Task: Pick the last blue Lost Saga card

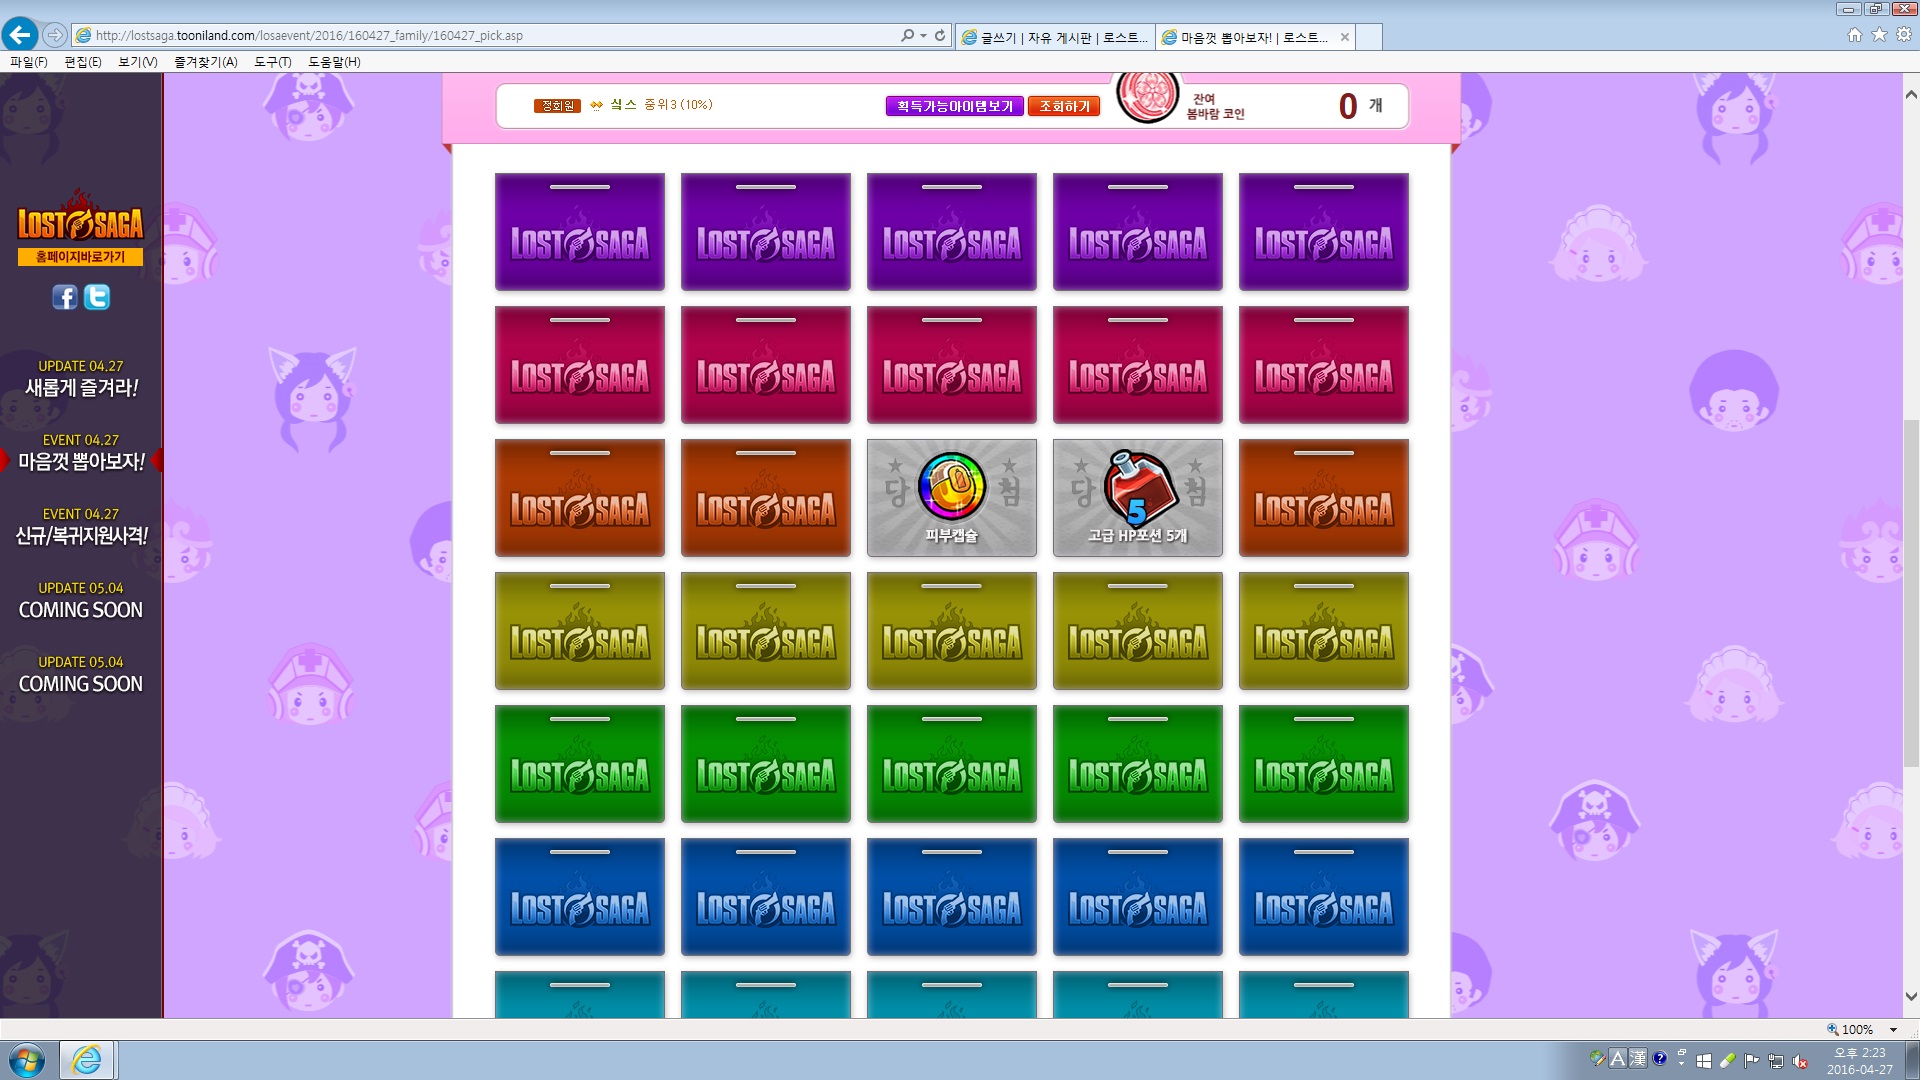Action: tap(1324, 897)
